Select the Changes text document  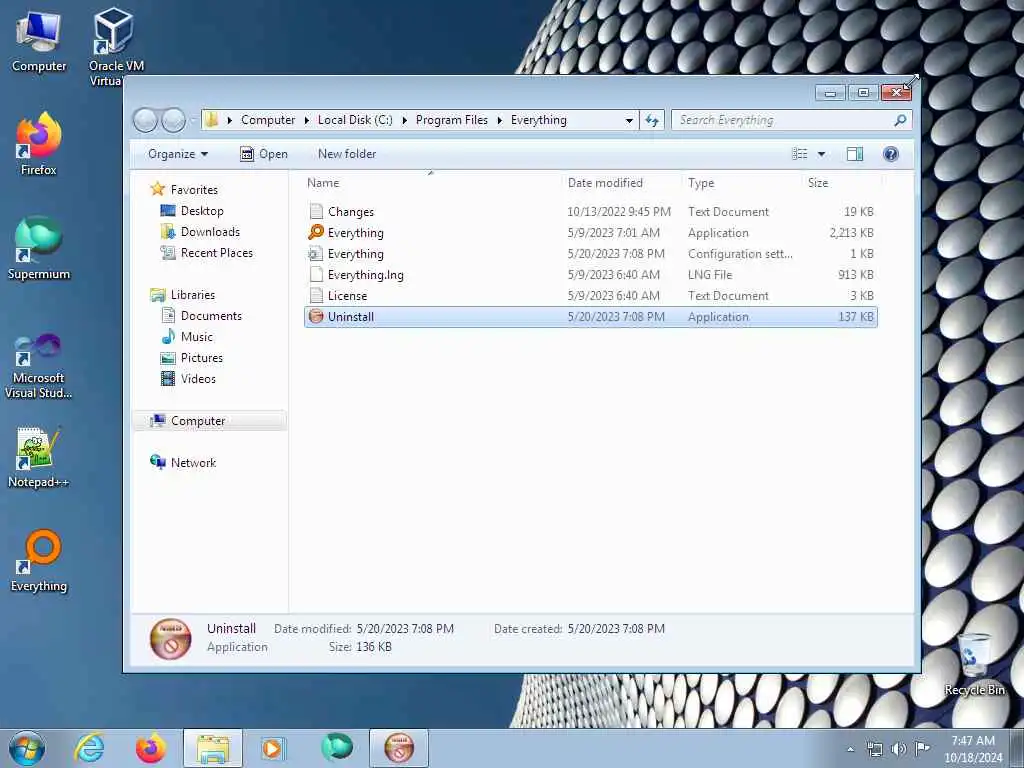click(x=591, y=212)
